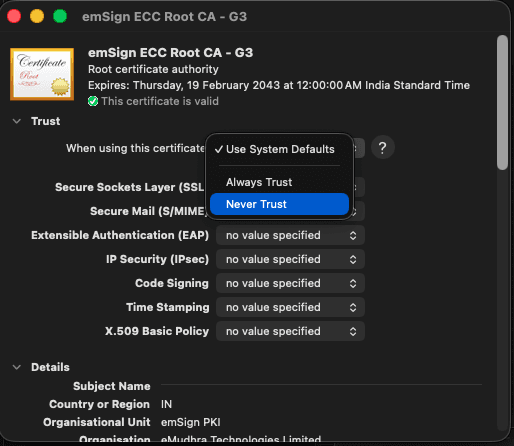Image resolution: width=514 pixels, height=446 pixels.
Task: Click the vertical scrollbar thumb
Action: pyautogui.click(x=502, y=103)
